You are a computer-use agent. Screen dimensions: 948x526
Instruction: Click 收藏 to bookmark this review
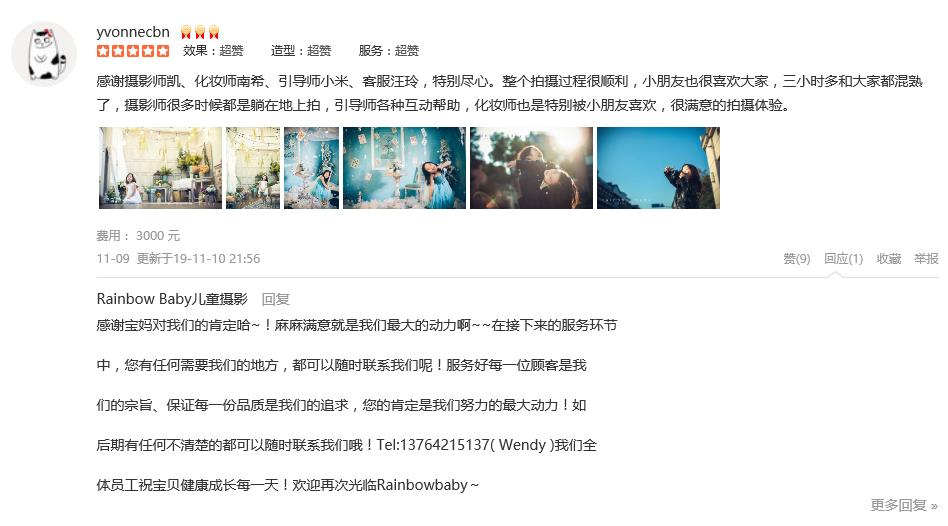pyautogui.click(x=889, y=259)
